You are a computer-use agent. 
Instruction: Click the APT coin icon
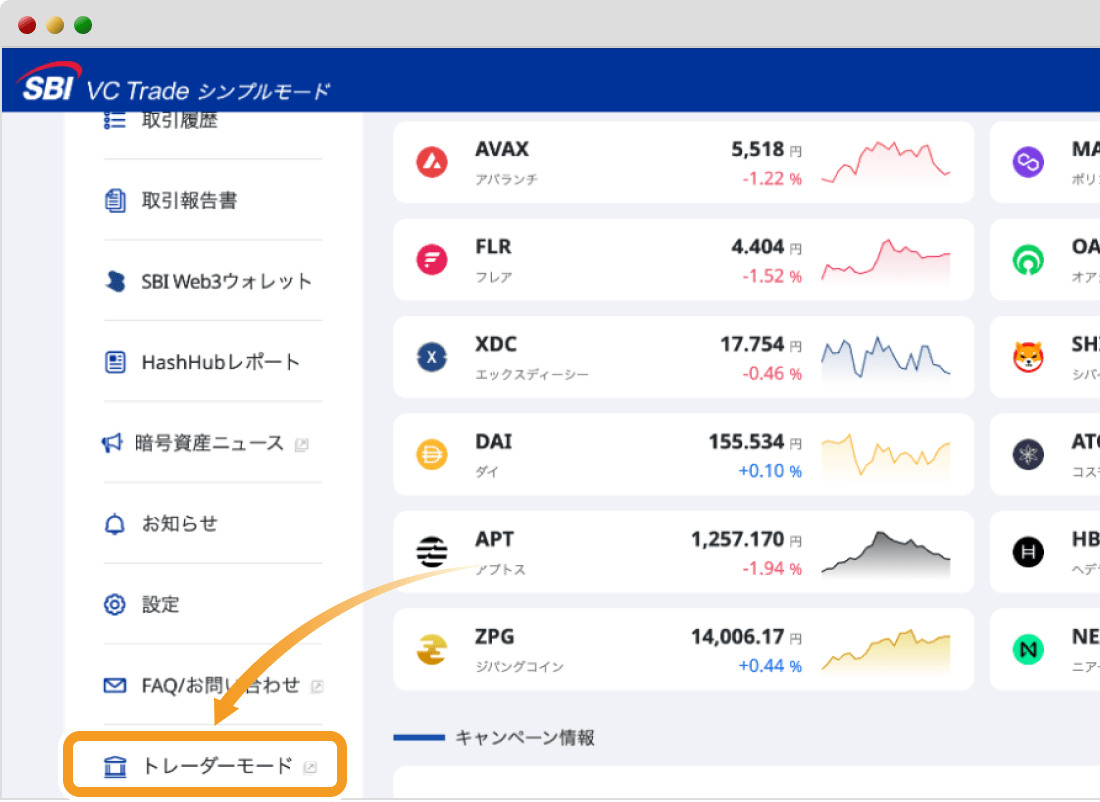pos(432,552)
